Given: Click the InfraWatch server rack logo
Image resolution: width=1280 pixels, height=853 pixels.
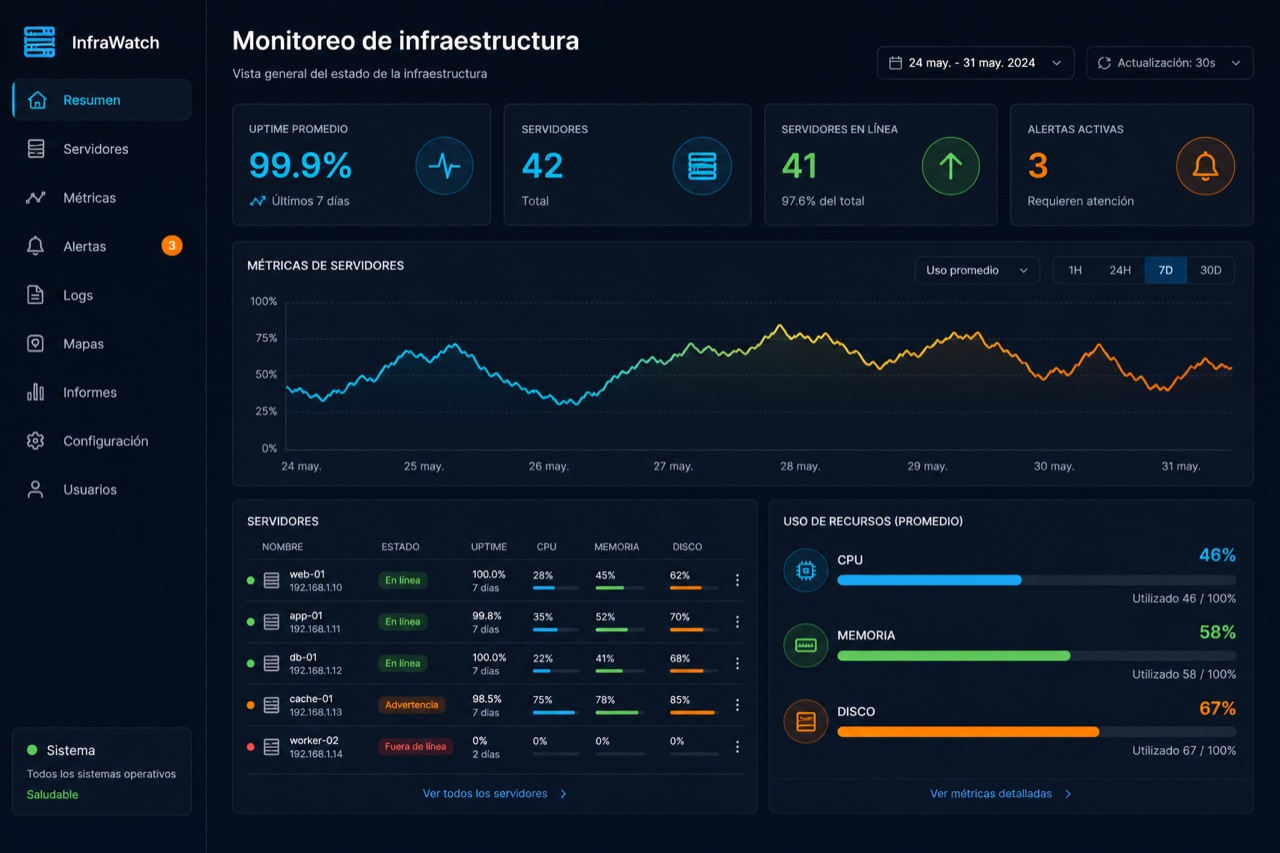Looking at the screenshot, I should click(x=40, y=42).
